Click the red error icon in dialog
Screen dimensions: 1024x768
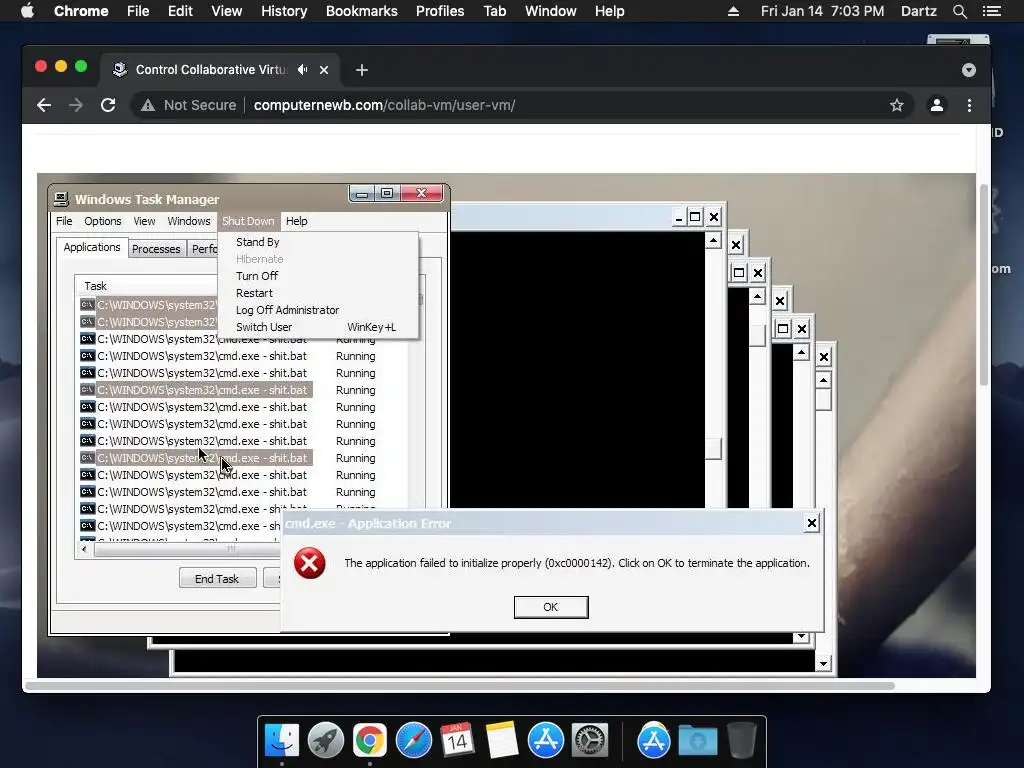[x=310, y=563]
